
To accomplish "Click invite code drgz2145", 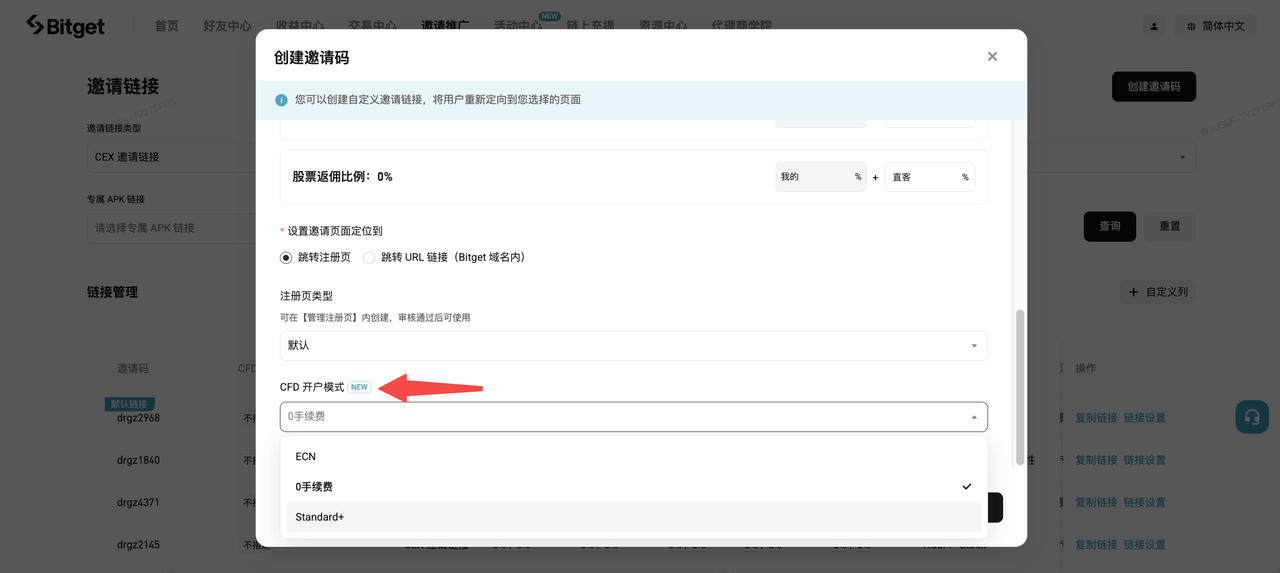I will point(138,545).
